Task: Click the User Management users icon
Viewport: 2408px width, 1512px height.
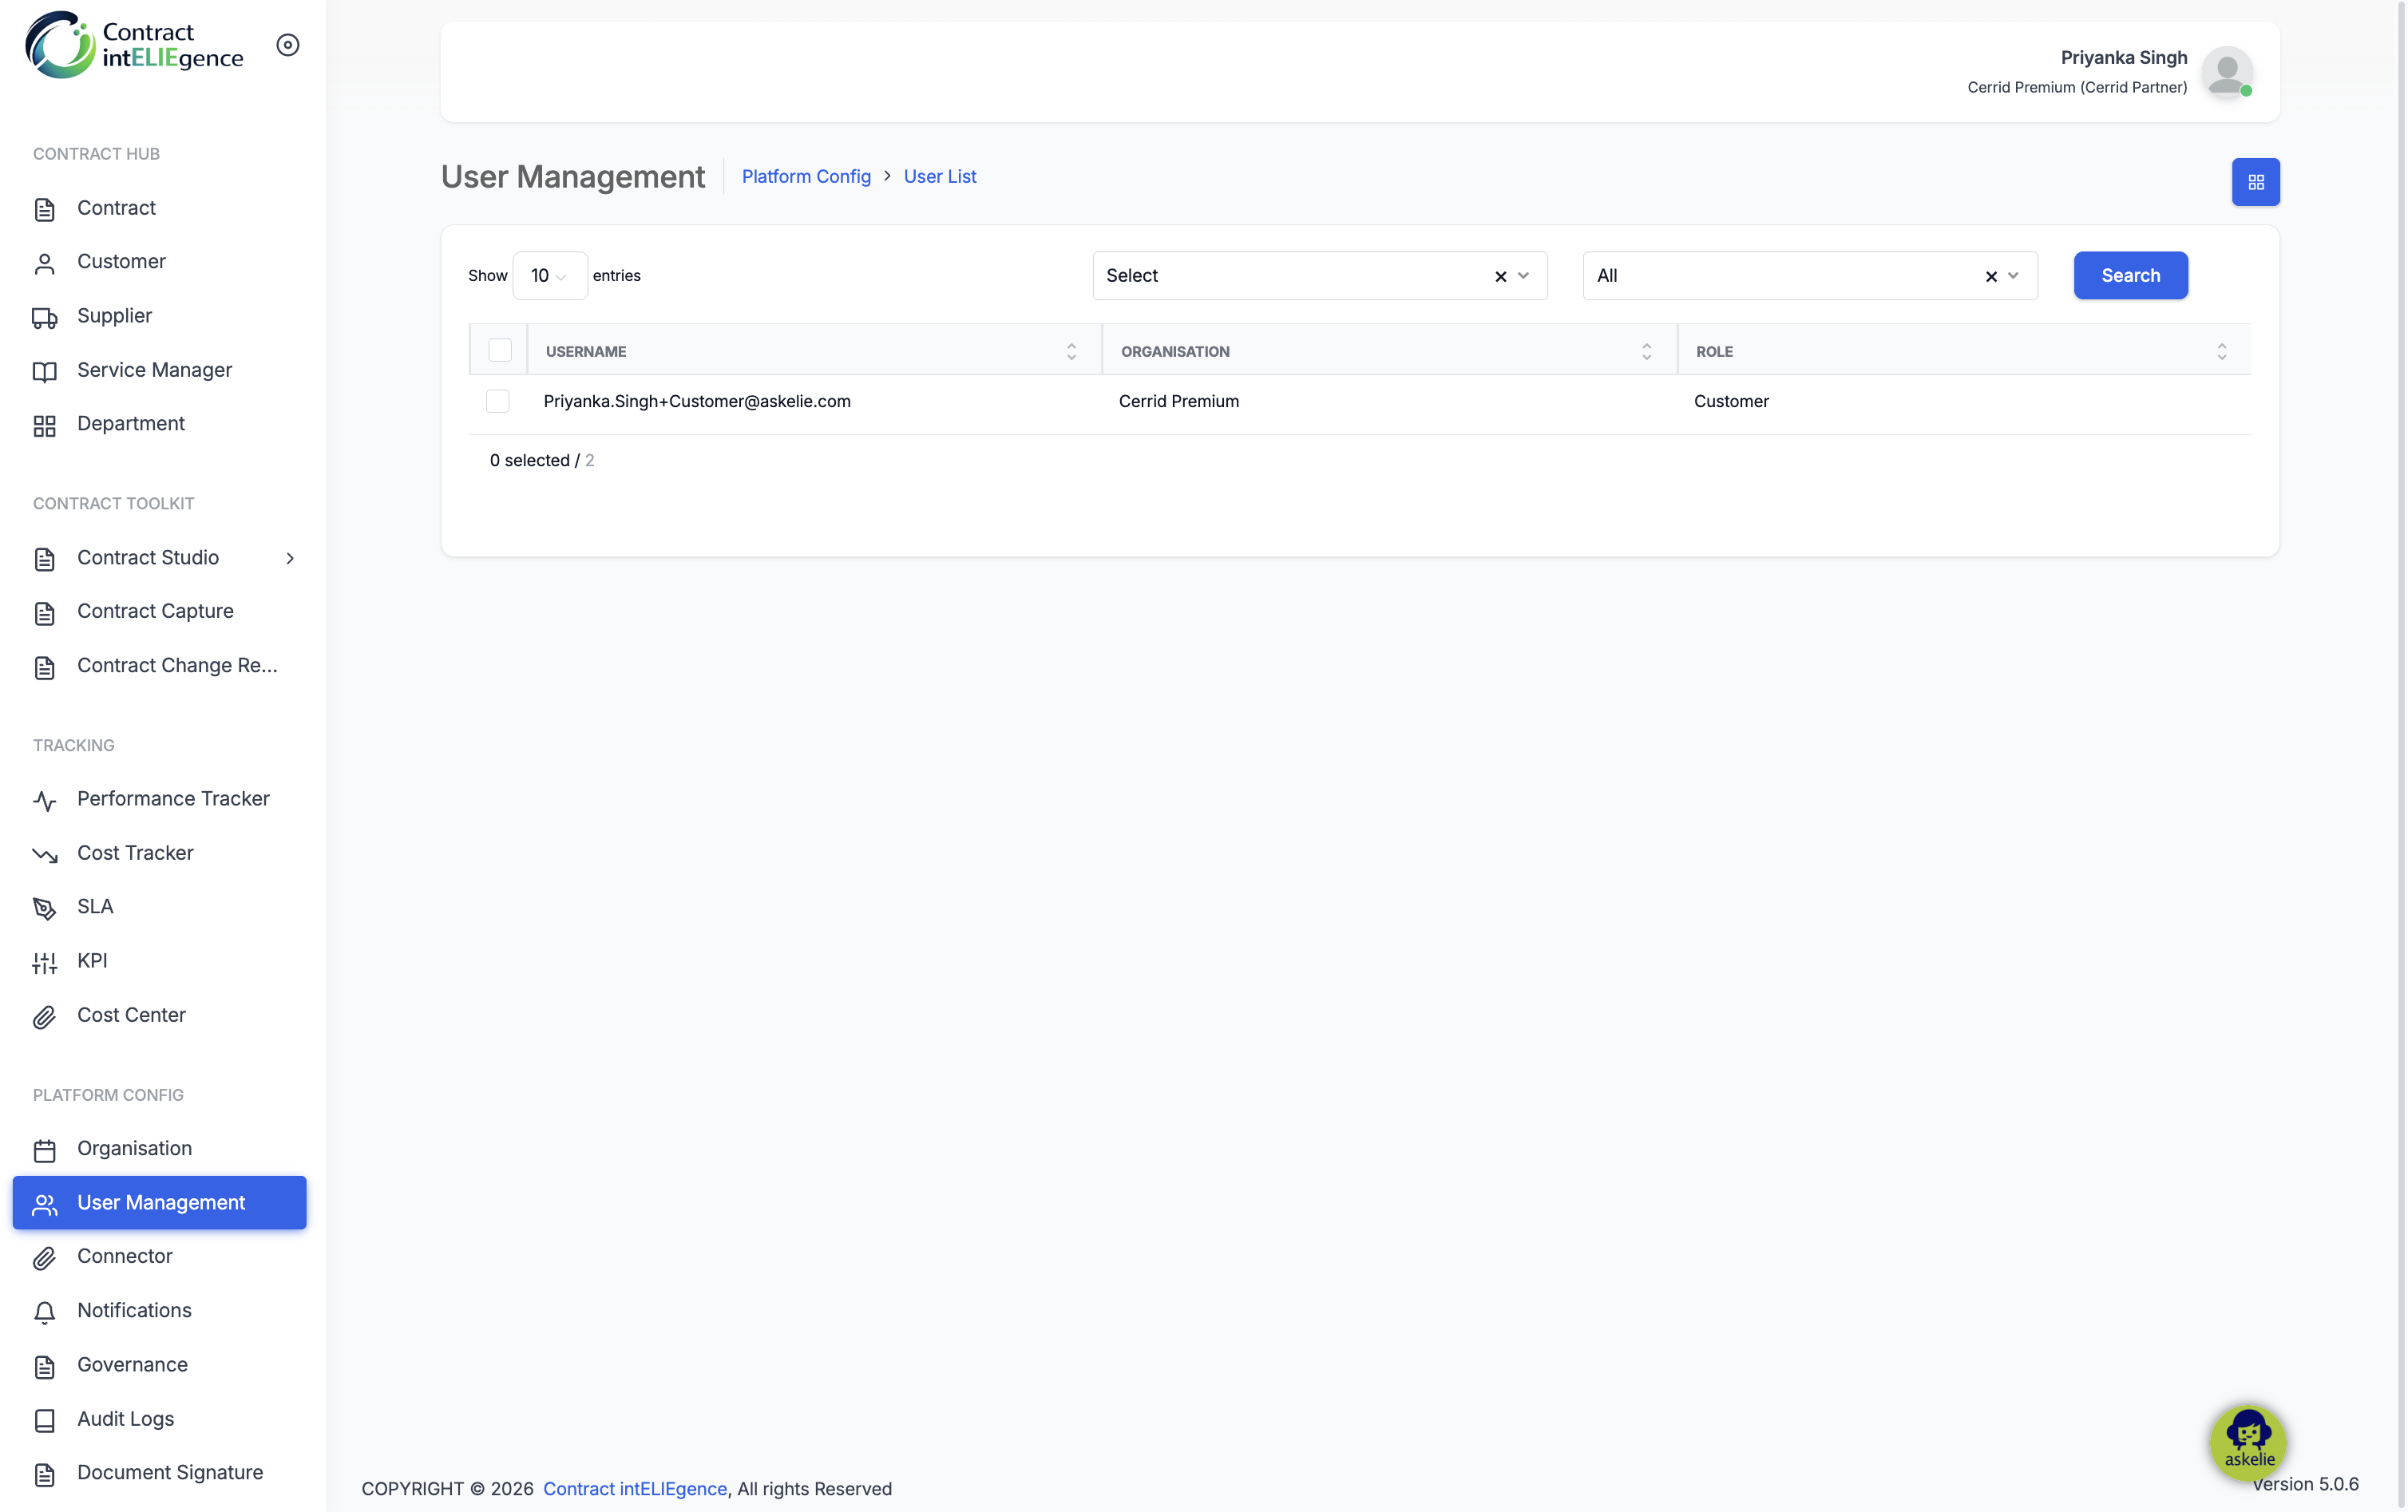Action: tap(44, 1204)
